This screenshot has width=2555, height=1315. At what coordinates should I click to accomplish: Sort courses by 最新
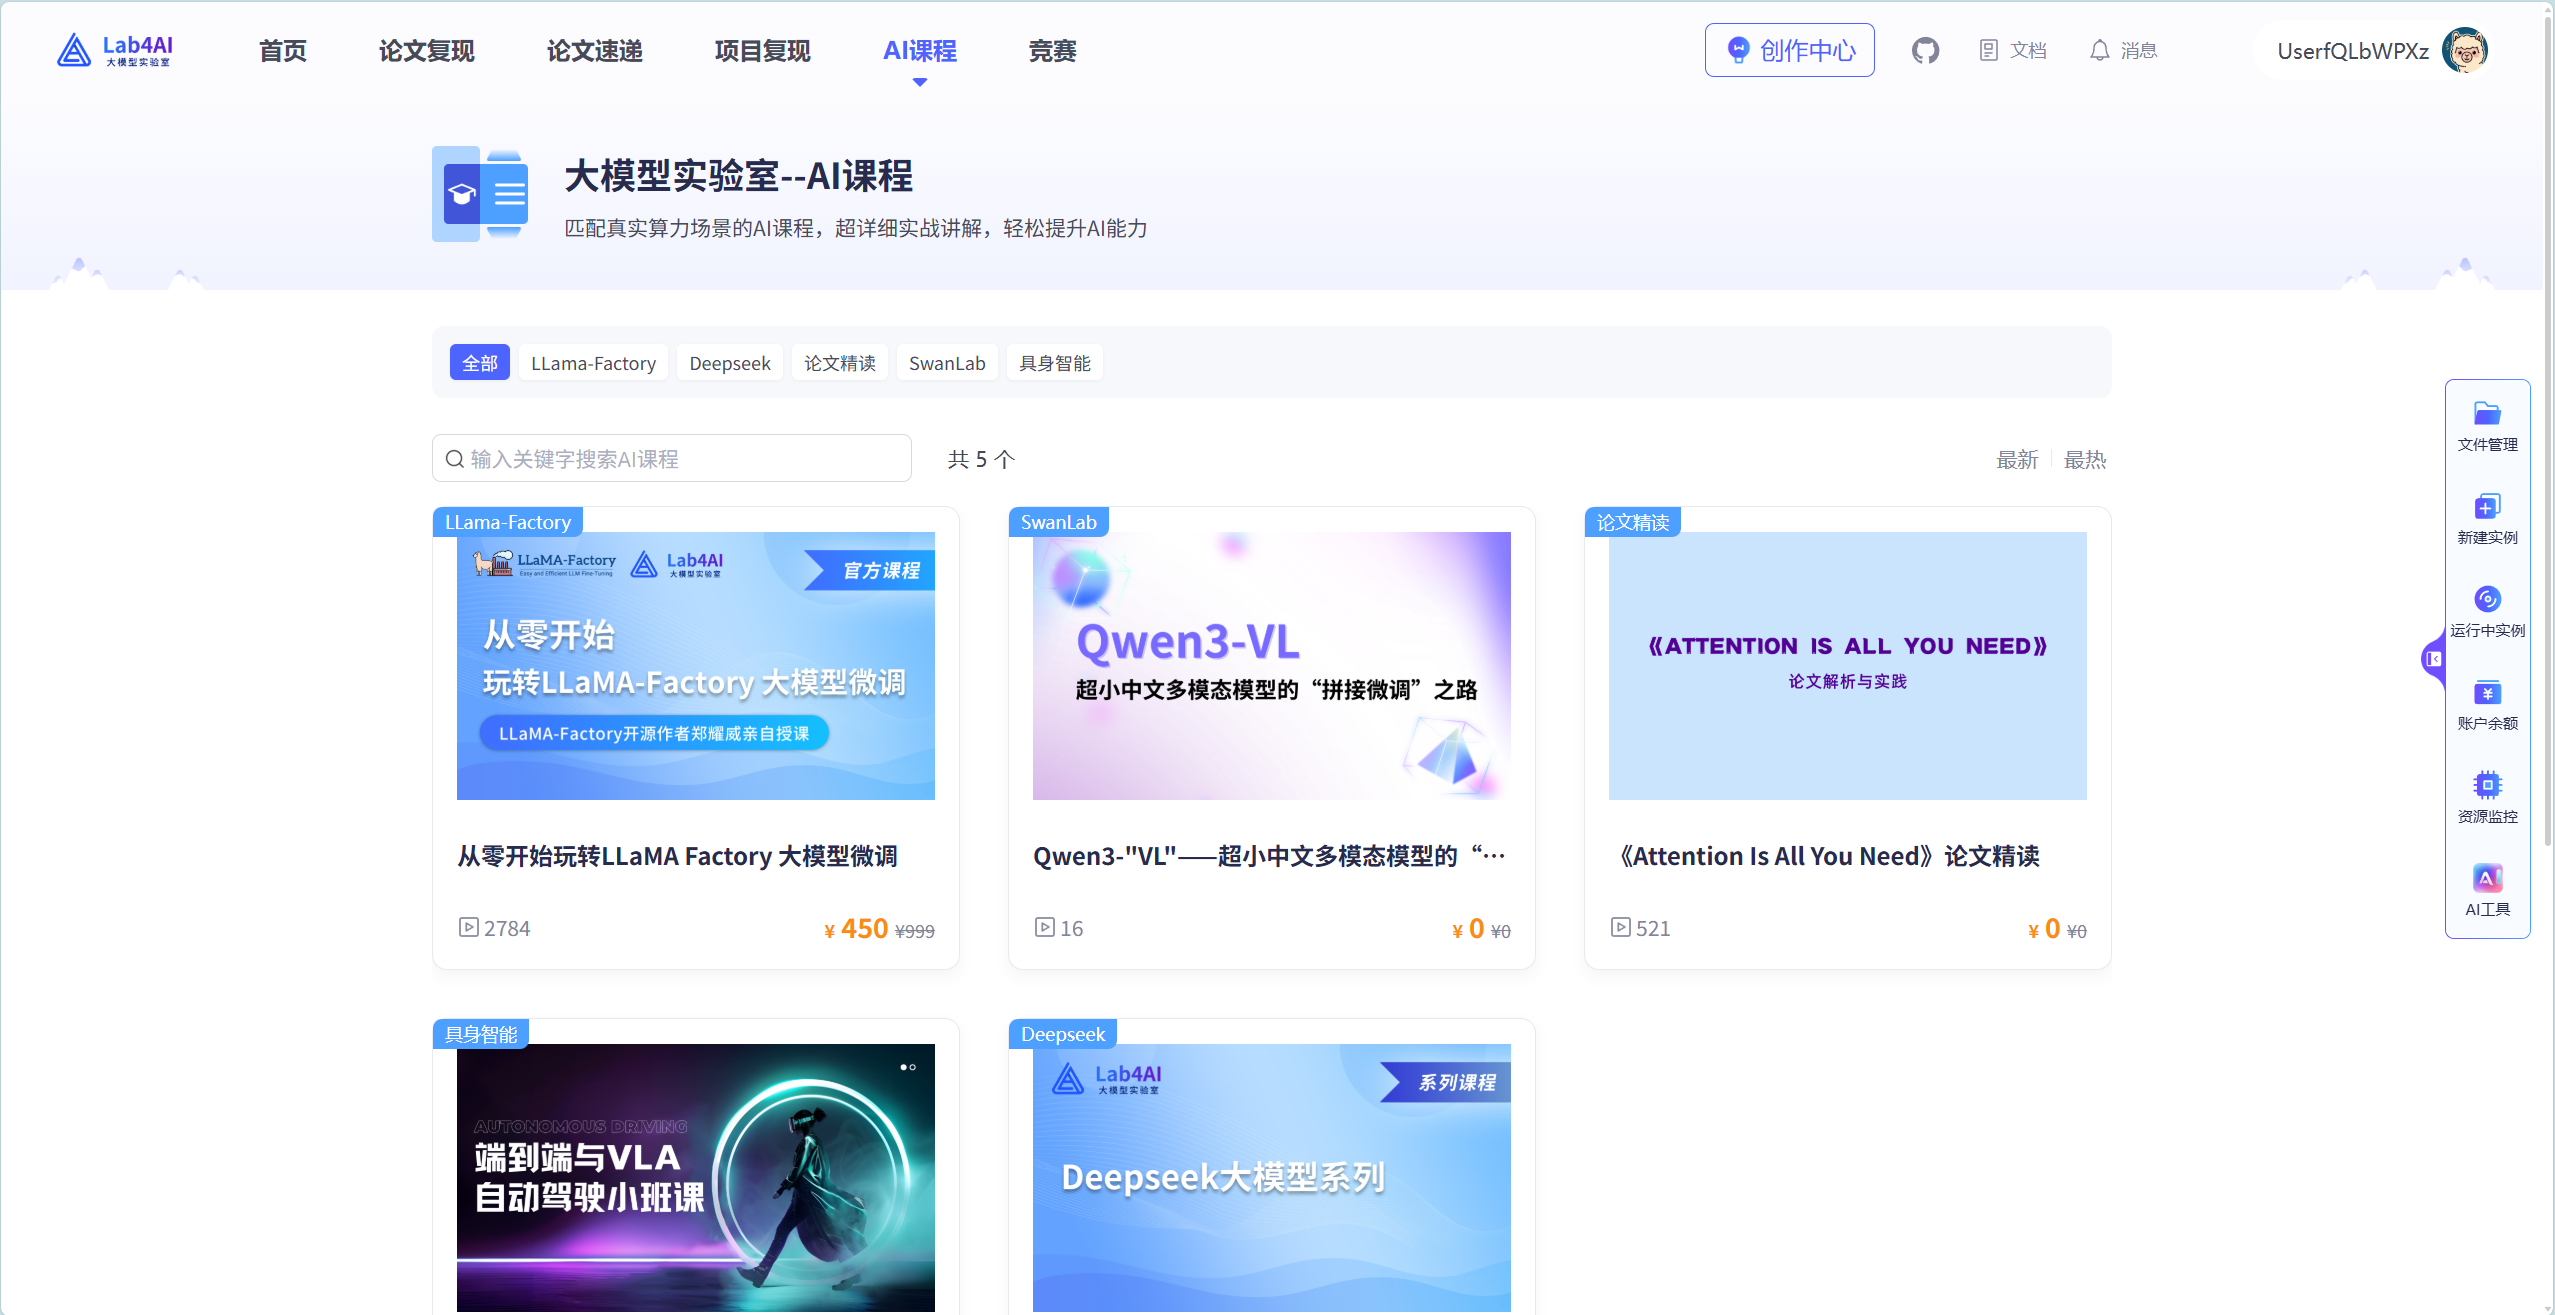2016,460
